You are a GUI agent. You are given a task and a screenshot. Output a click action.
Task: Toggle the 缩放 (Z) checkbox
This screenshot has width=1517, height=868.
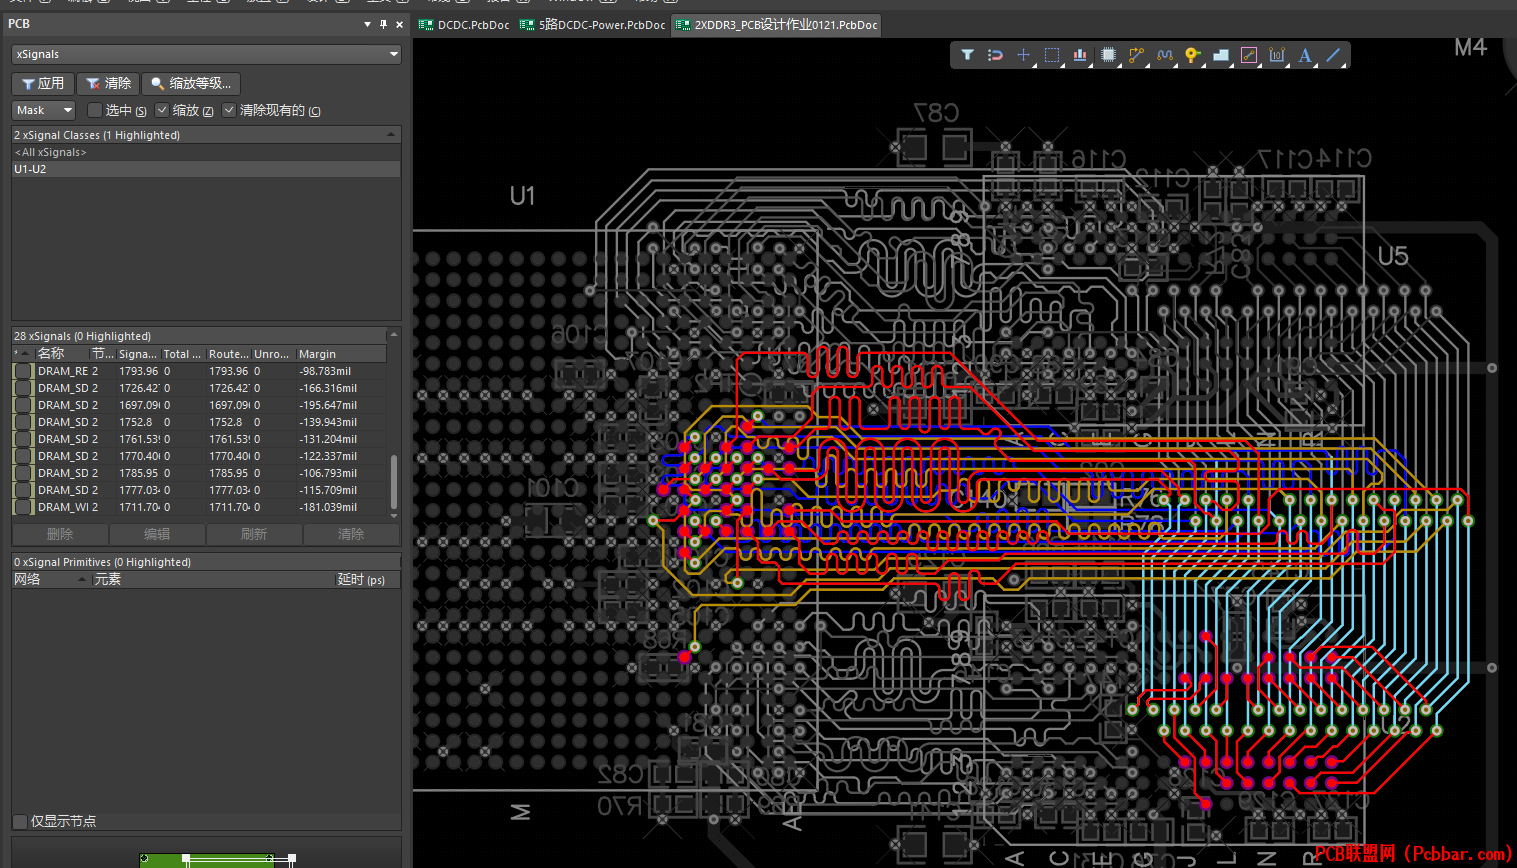click(x=162, y=110)
